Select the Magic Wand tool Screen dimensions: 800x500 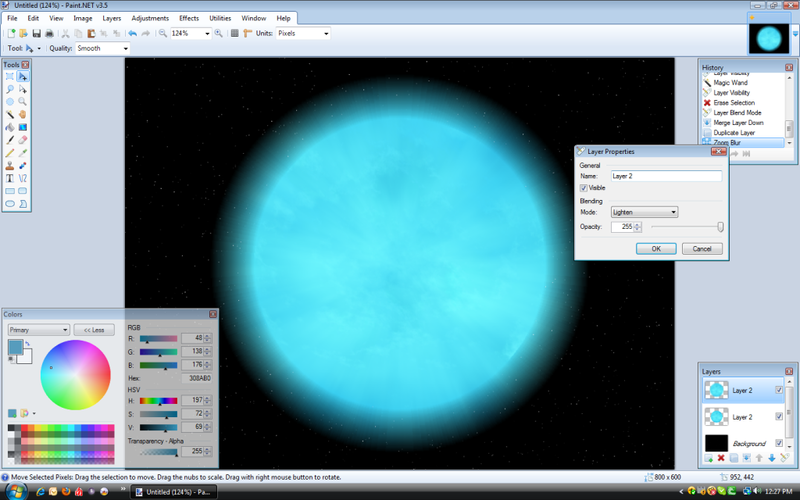tap(10, 114)
